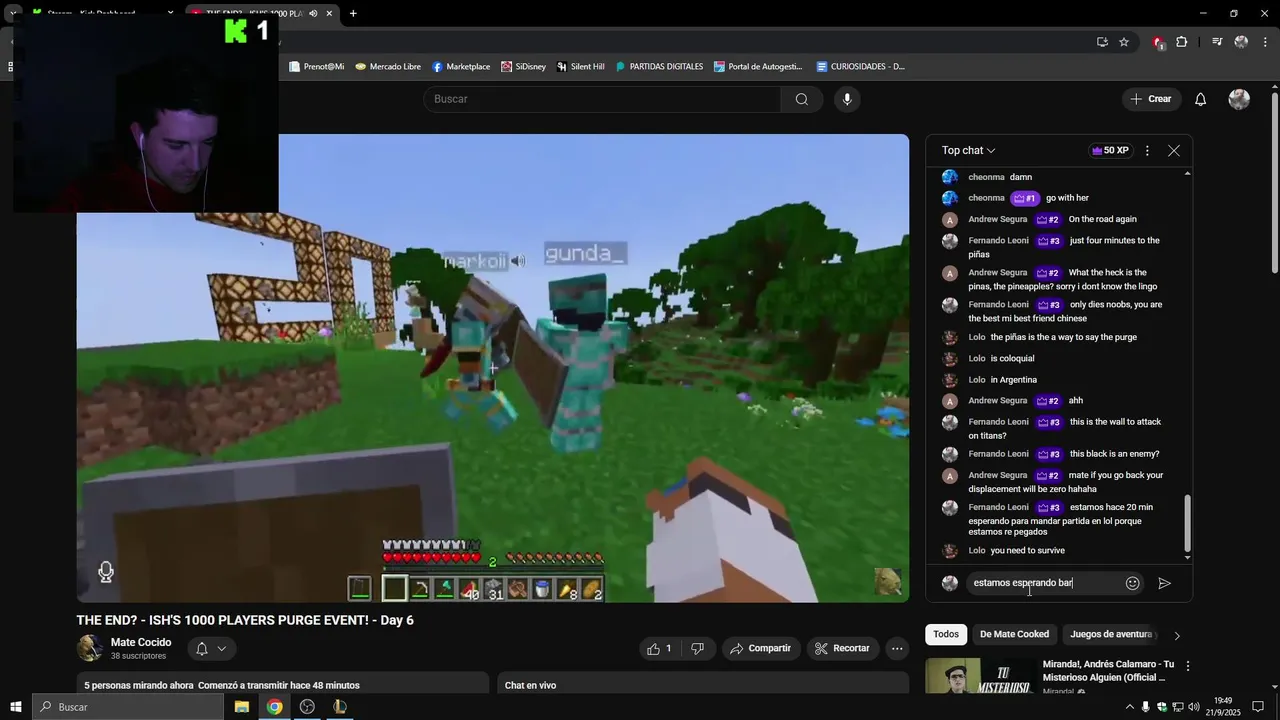Mute tab via speaker icon on YouTube tab
The height and width of the screenshot is (720, 1280).
click(x=313, y=13)
